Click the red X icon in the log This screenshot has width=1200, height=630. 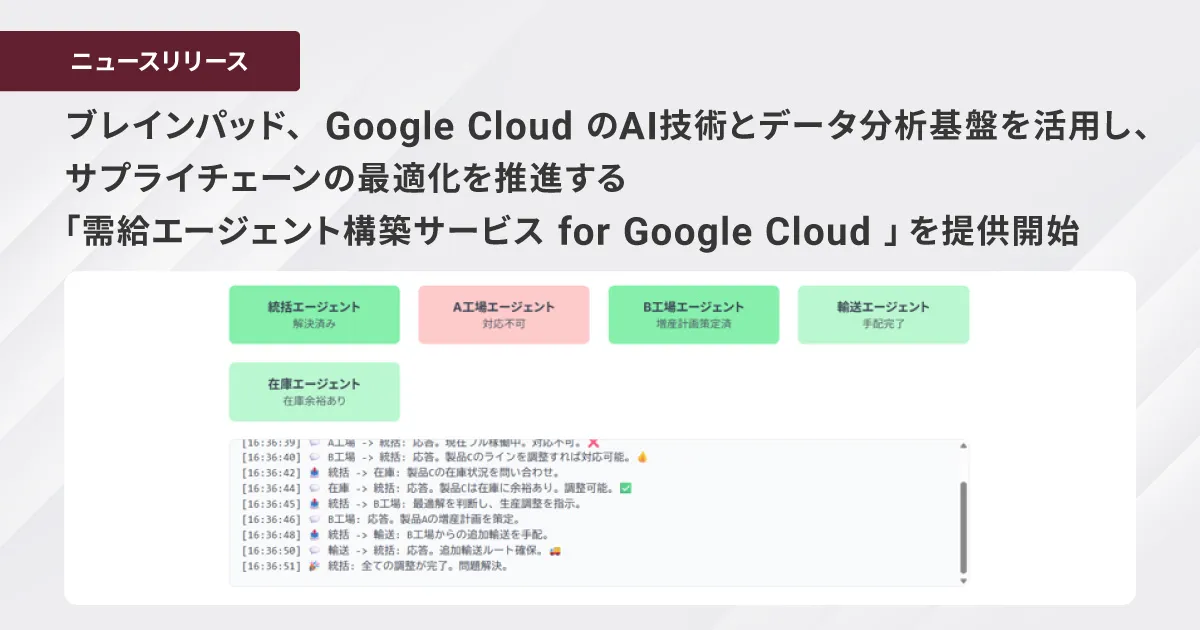[x=593, y=441]
